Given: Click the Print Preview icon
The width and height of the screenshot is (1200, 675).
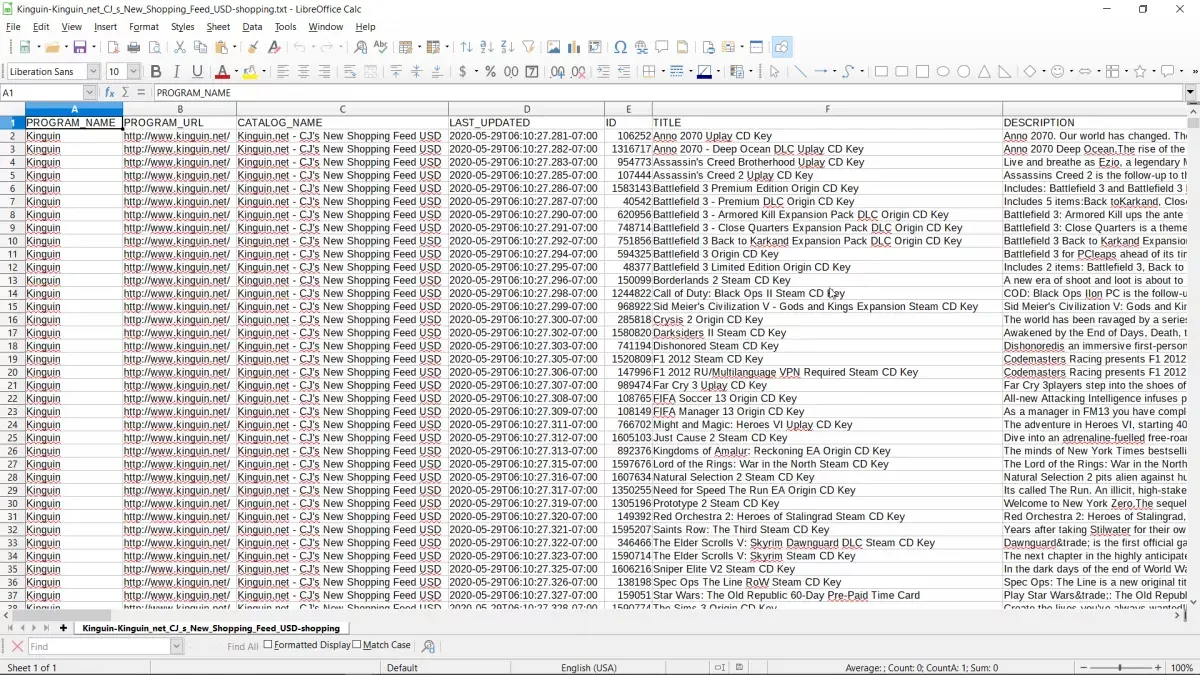Looking at the screenshot, I should tap(154, 47).
